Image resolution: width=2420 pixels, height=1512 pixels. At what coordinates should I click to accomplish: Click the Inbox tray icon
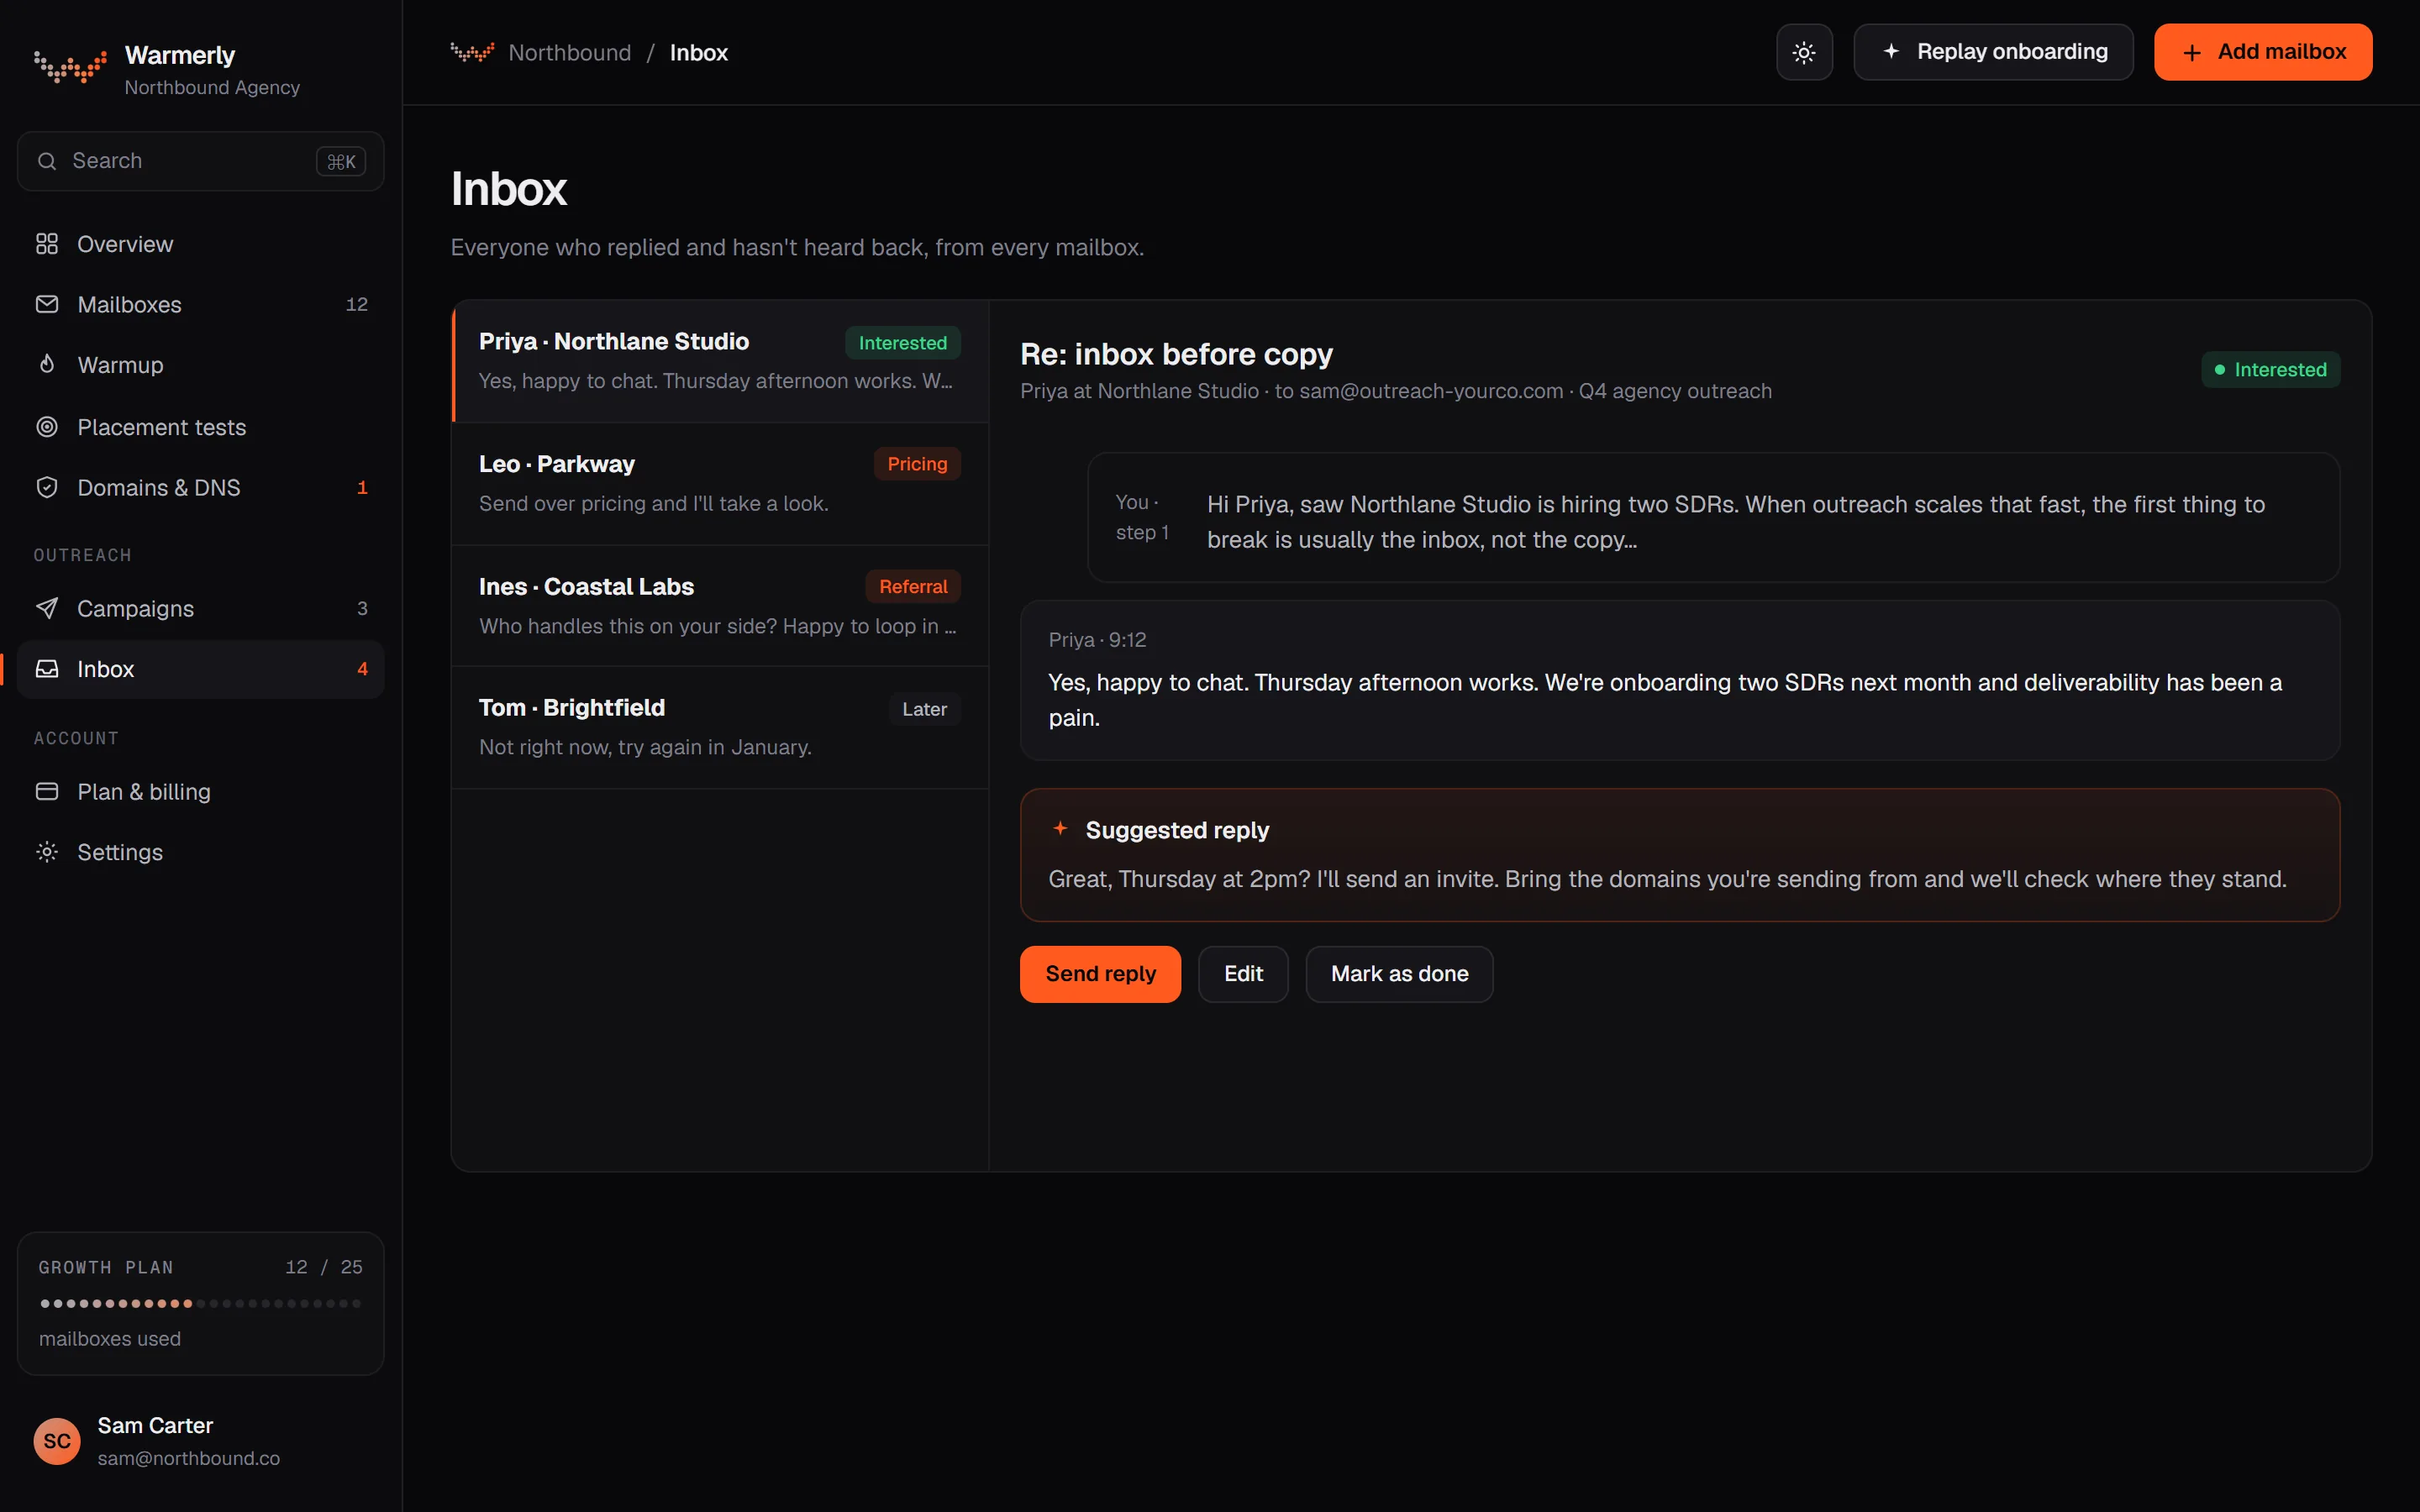coord(47,669)
